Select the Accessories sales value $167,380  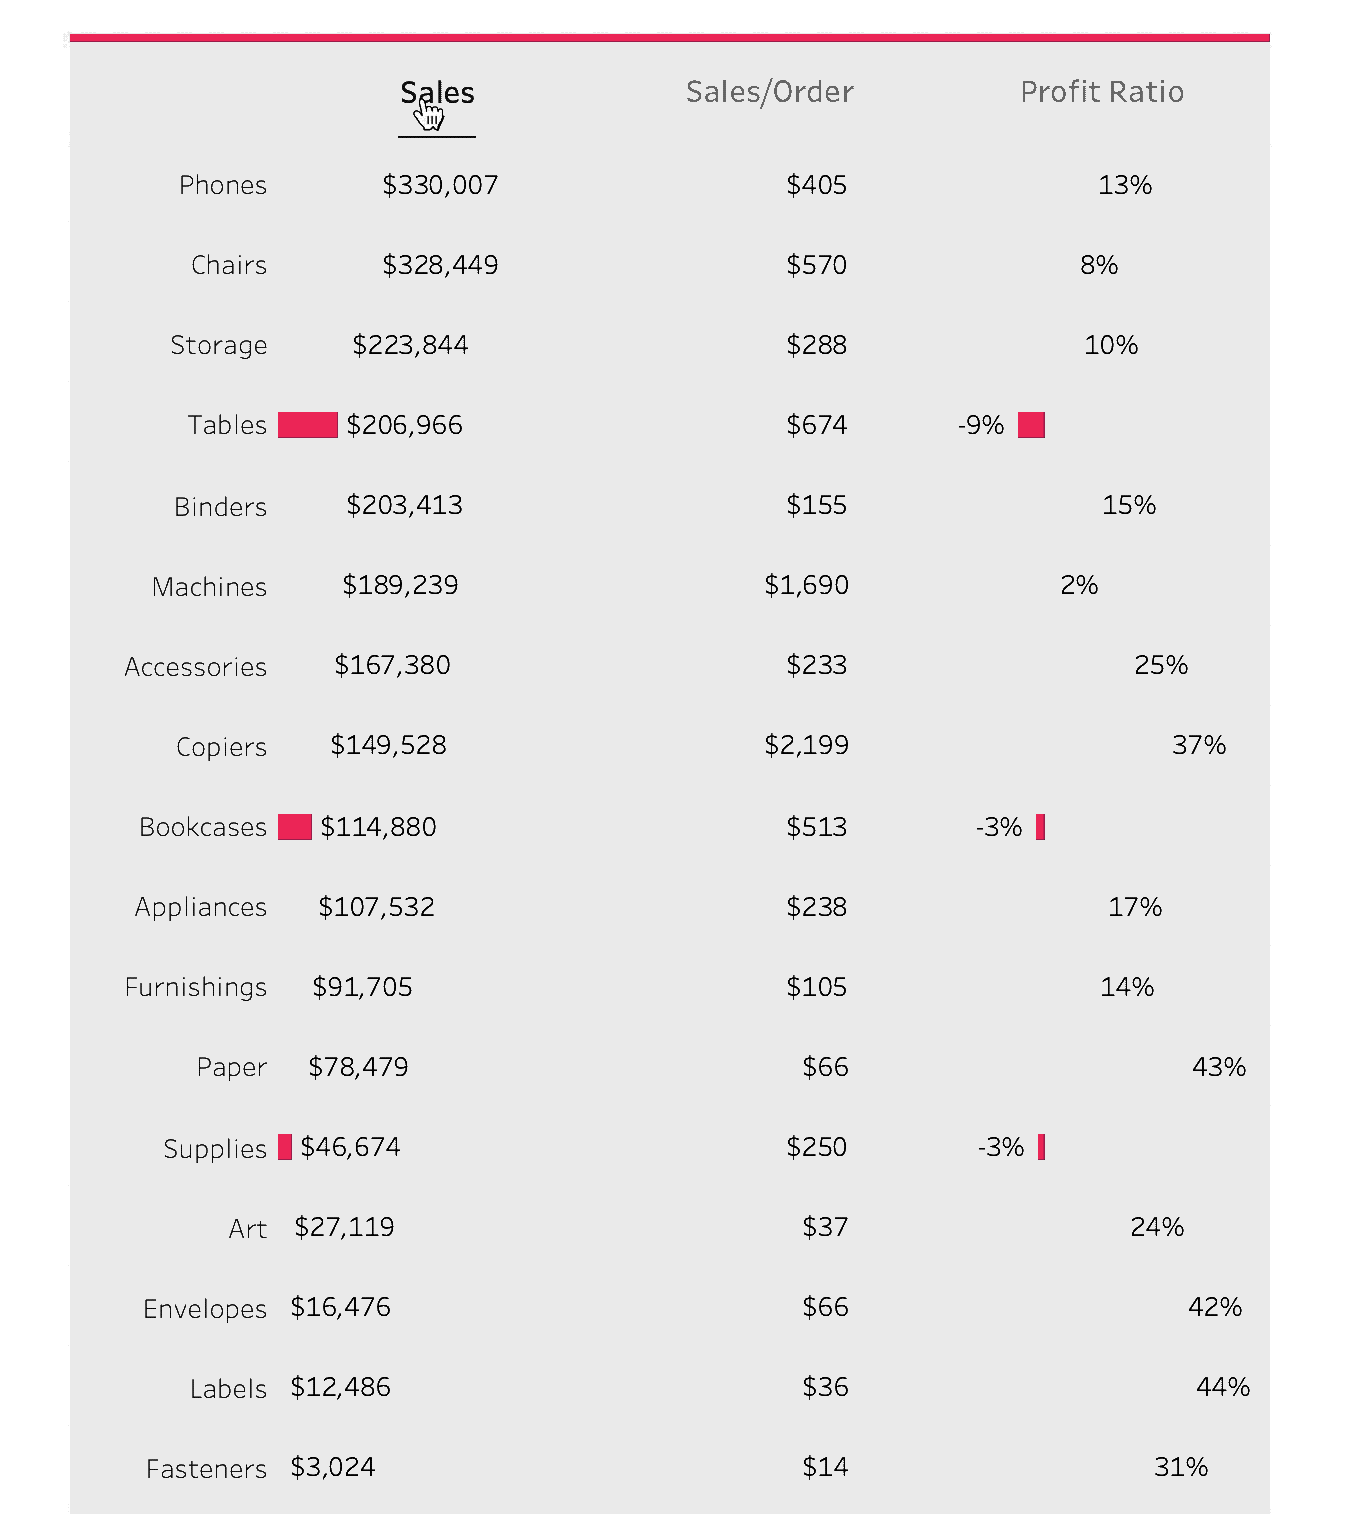tap(392, 665)
